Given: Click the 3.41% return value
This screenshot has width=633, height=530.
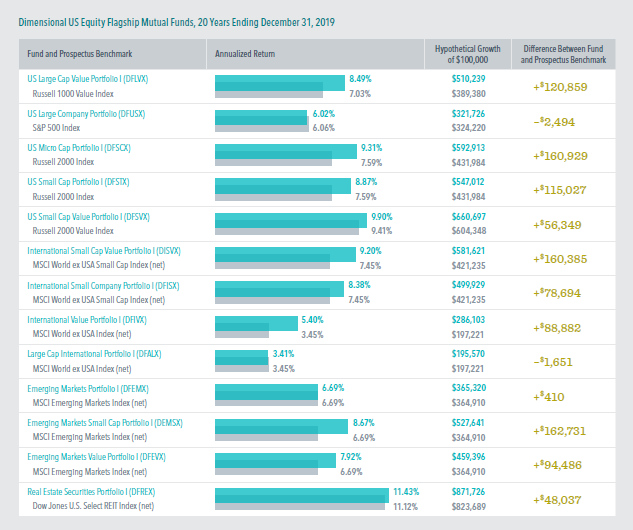Looking at the screenshot, I should pyautogui.click(x=283, y=354).
